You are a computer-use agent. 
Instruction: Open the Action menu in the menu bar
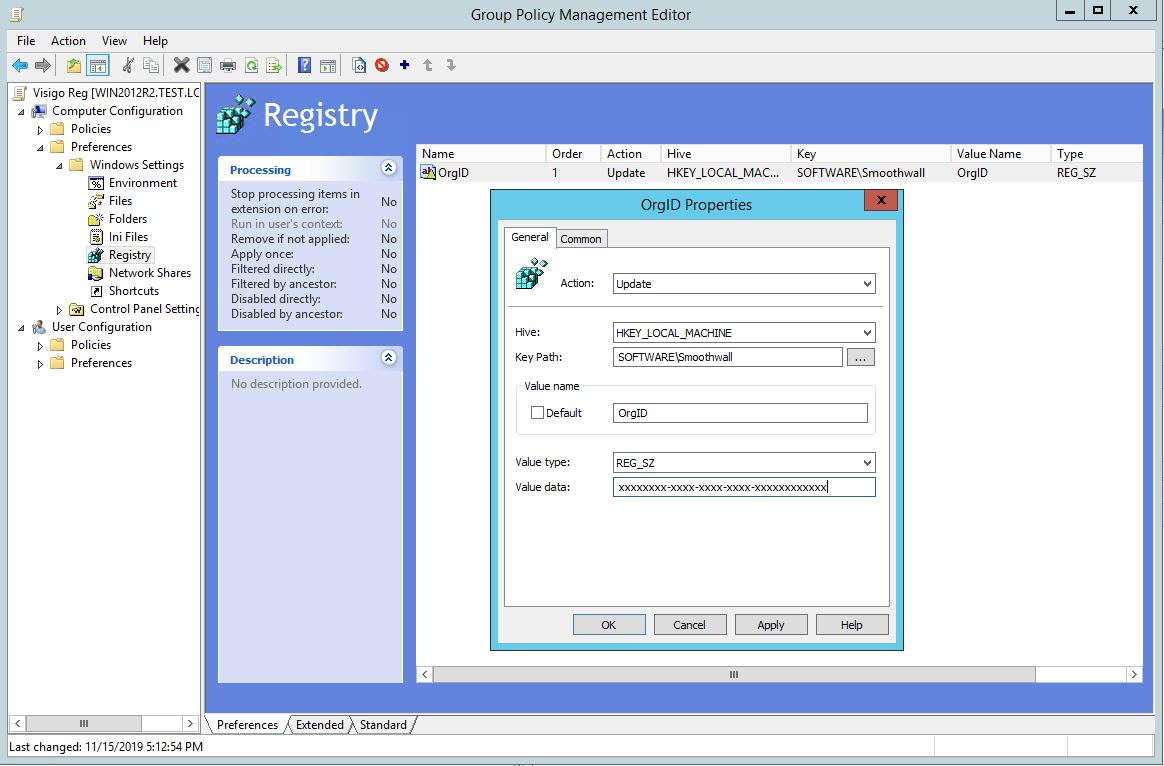(68, 41)
